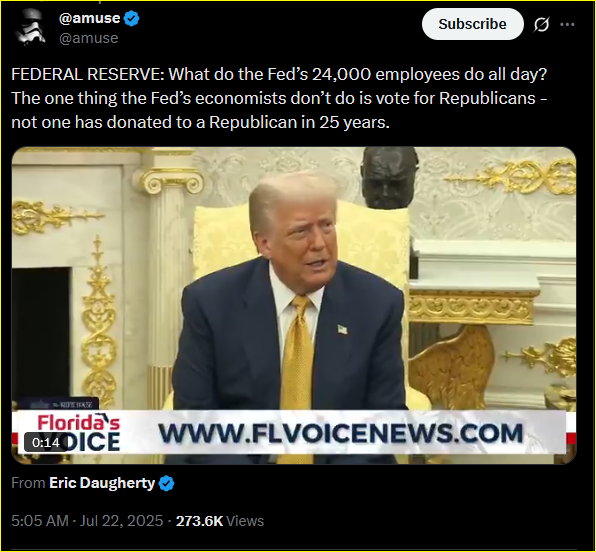This screenshot has width=596, height=552.
Task: Open the 5:05 AM · Jul 22, 2025 timestamp
Action: (x=87, y=521)
